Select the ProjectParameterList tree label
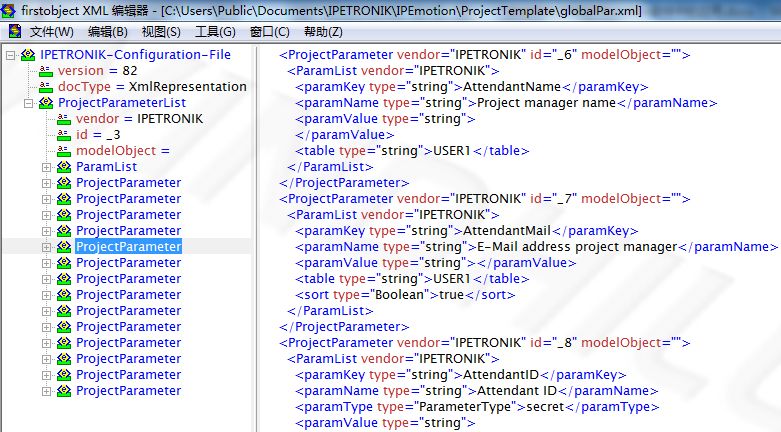This screenshot has width=781, height=432. [122, 103]
